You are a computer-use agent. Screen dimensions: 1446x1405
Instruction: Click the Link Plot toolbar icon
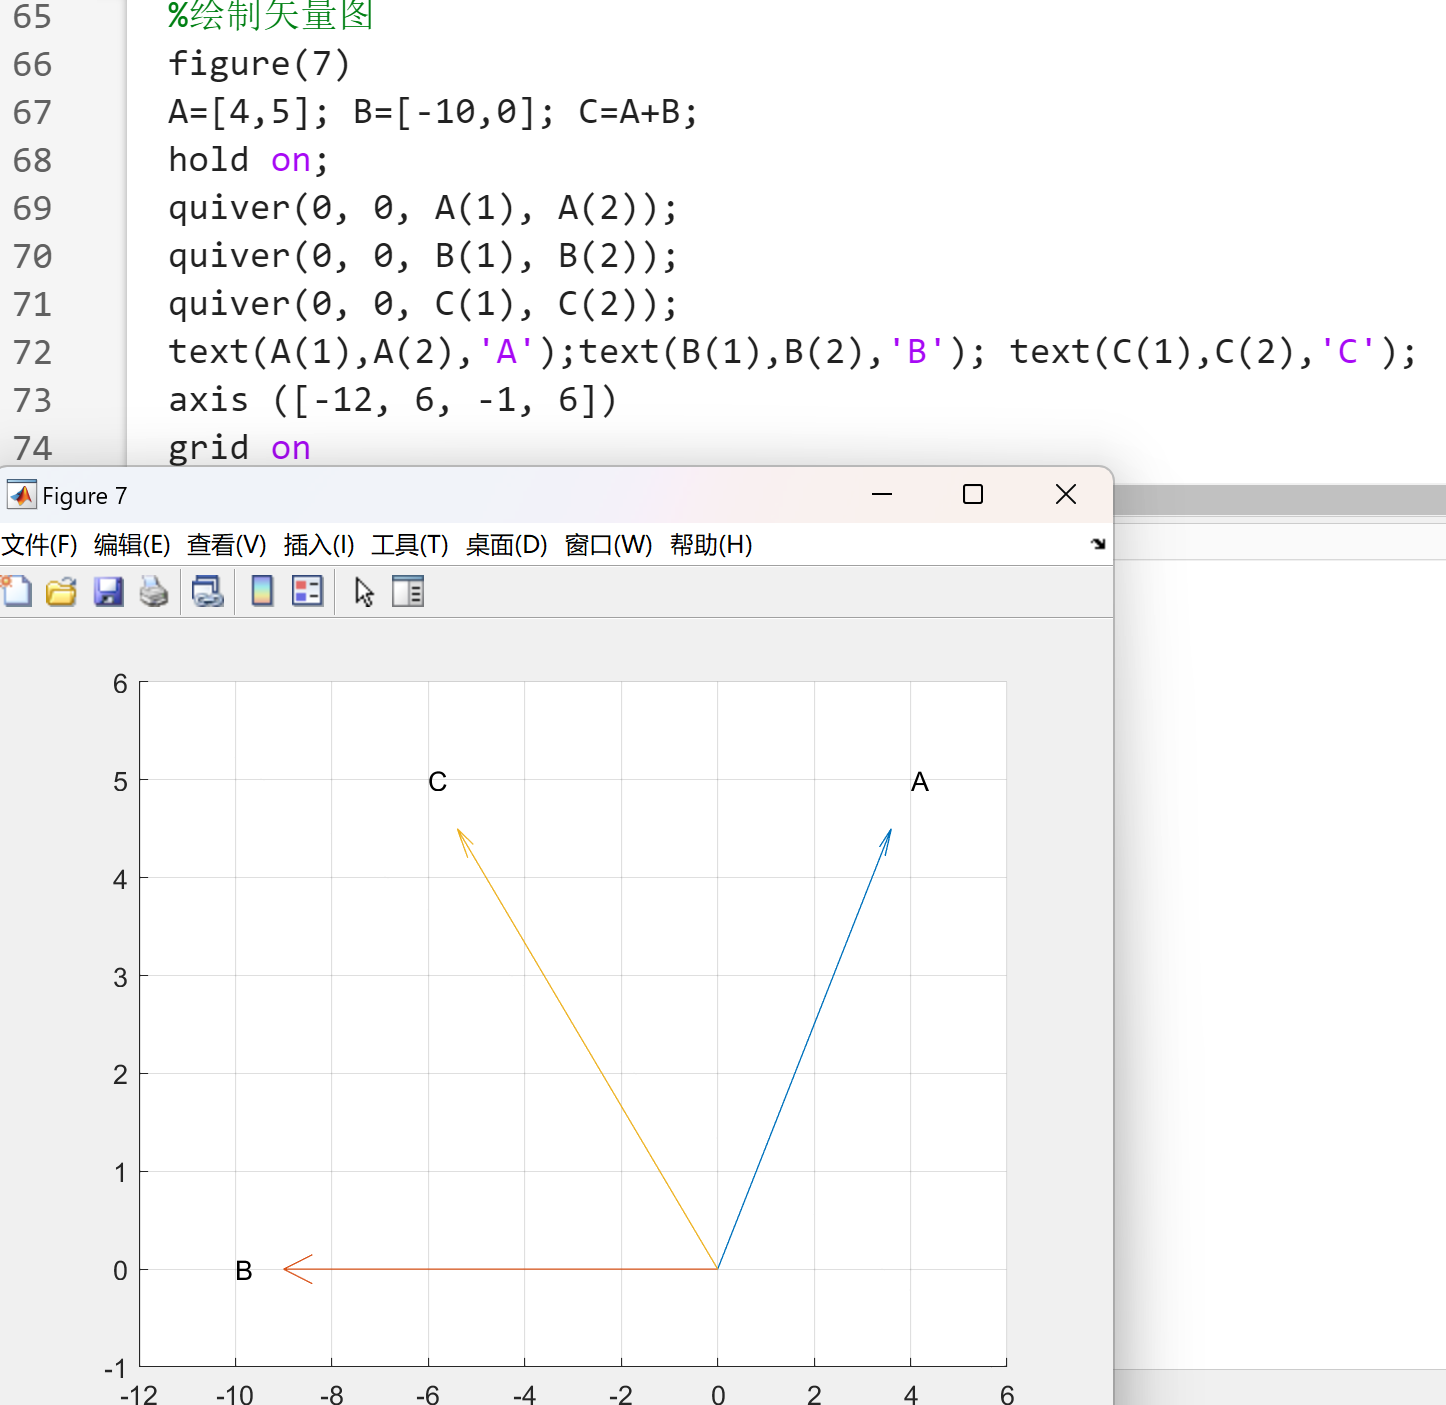pos(208,592)
